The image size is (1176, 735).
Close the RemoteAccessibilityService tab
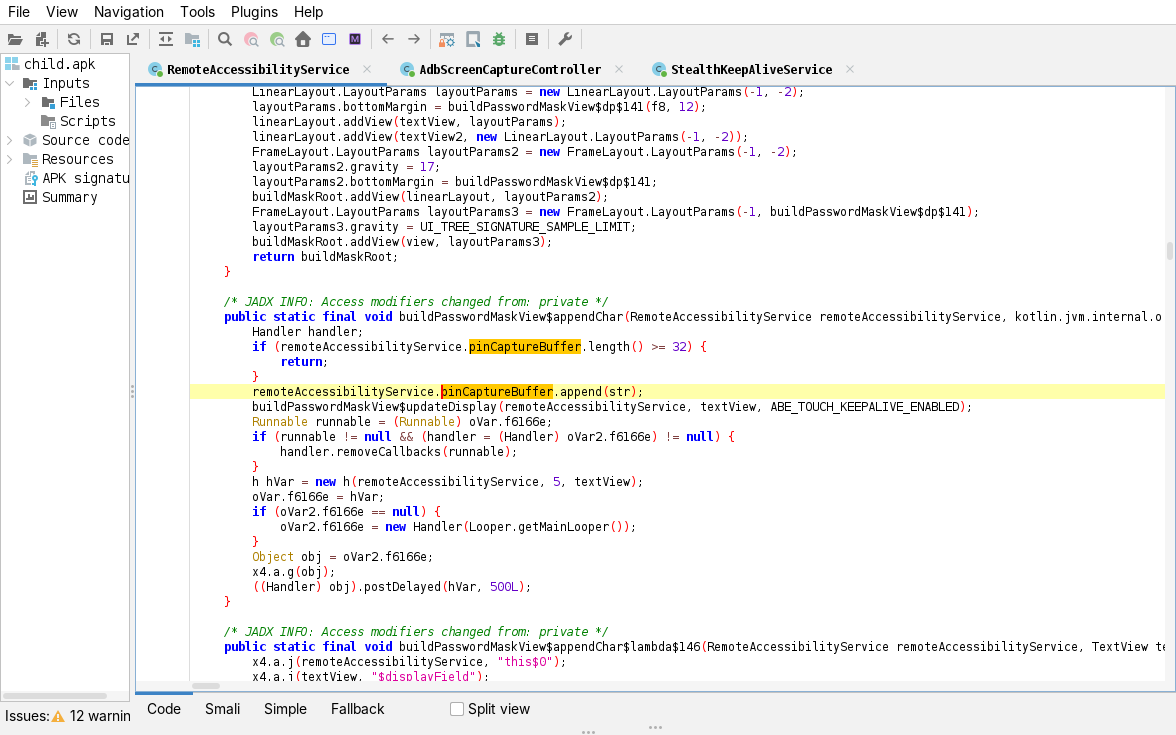tap(367, 69)
